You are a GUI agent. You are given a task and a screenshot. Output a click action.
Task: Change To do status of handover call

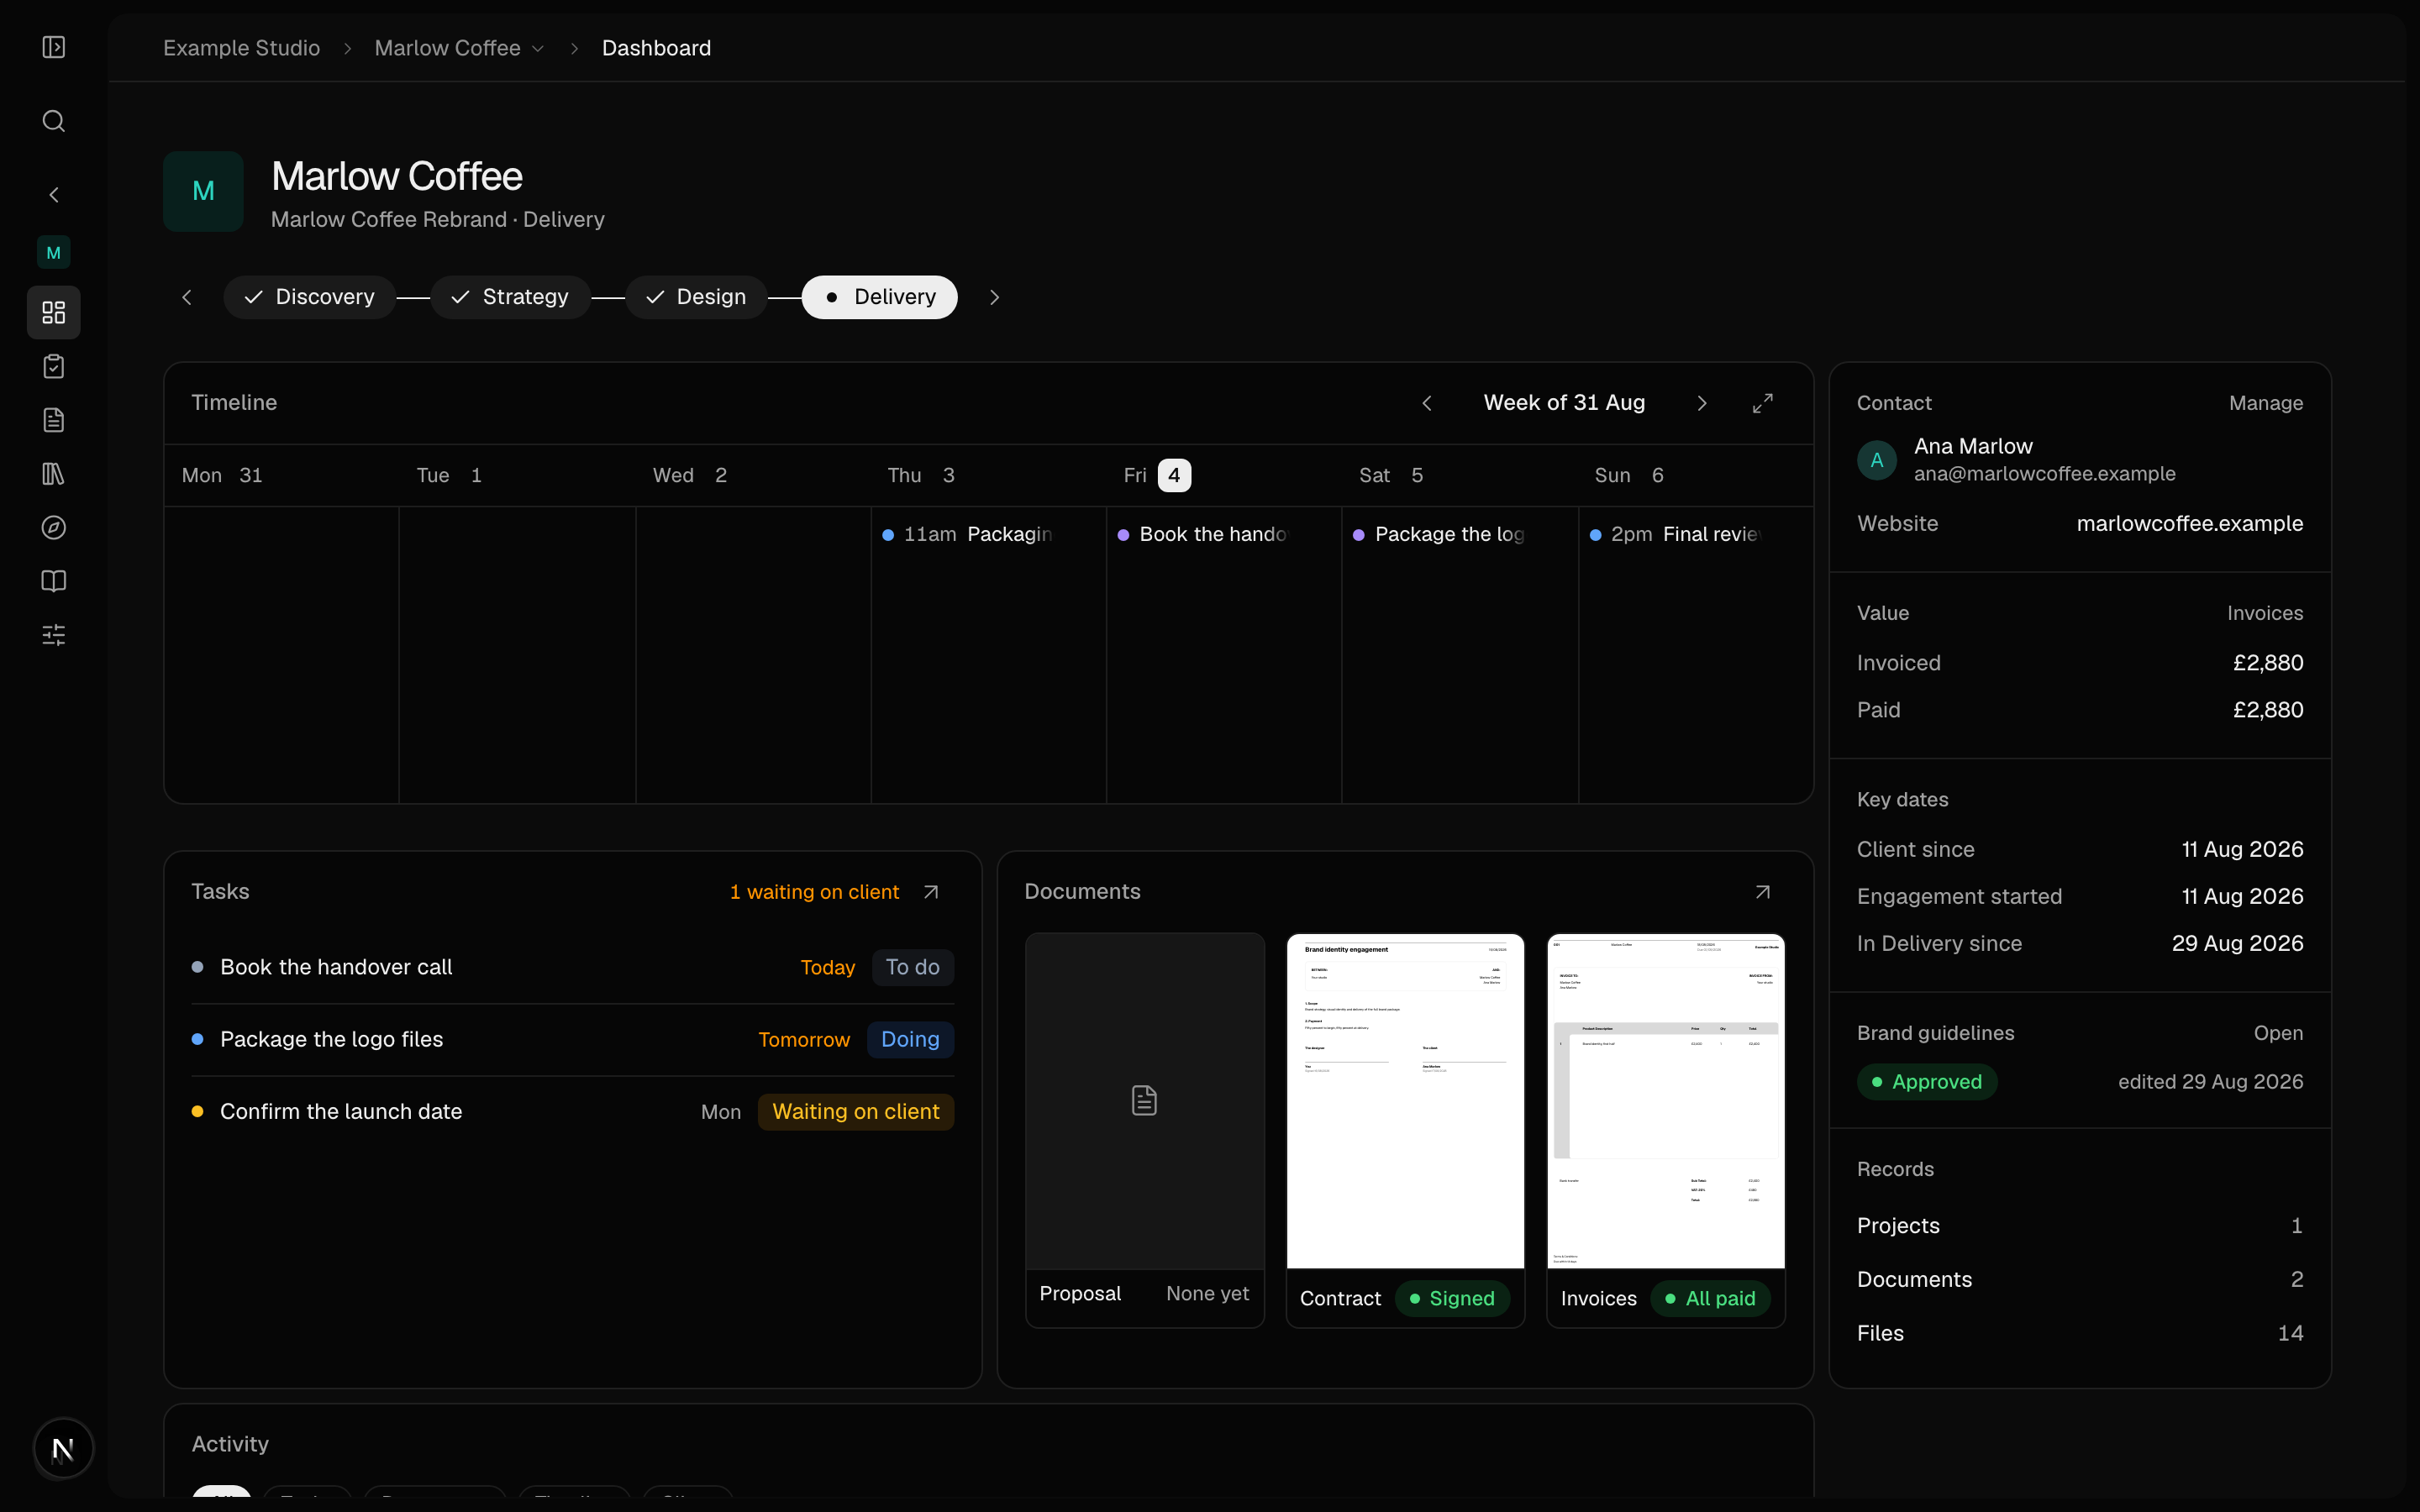click(x=913, y=967)
